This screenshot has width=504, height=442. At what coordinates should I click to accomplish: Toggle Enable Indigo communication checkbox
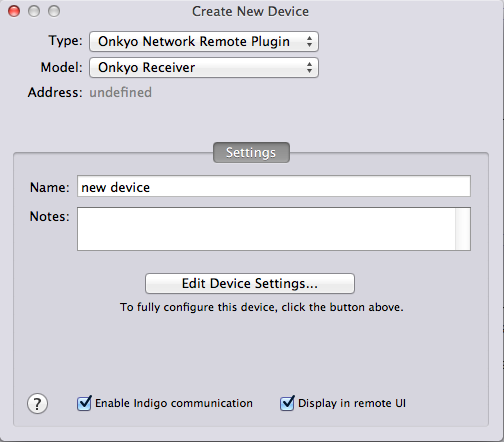coord(84,403)
